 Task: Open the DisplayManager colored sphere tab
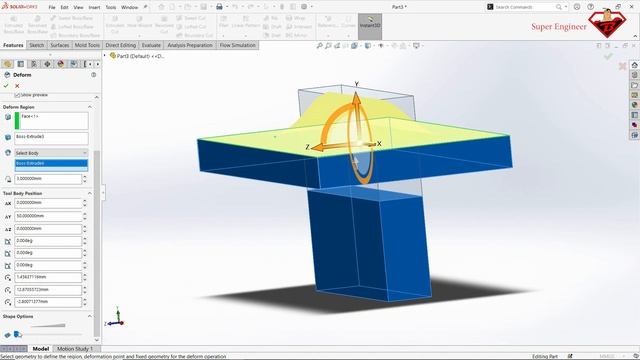(x=60, y=64)
